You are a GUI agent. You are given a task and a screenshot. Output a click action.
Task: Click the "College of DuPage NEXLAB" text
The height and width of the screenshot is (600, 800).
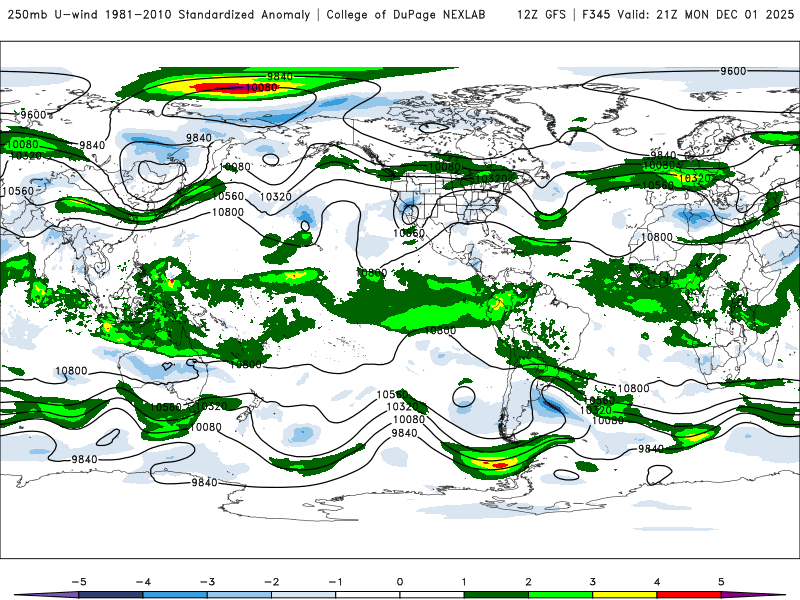(x=406, y=15)
